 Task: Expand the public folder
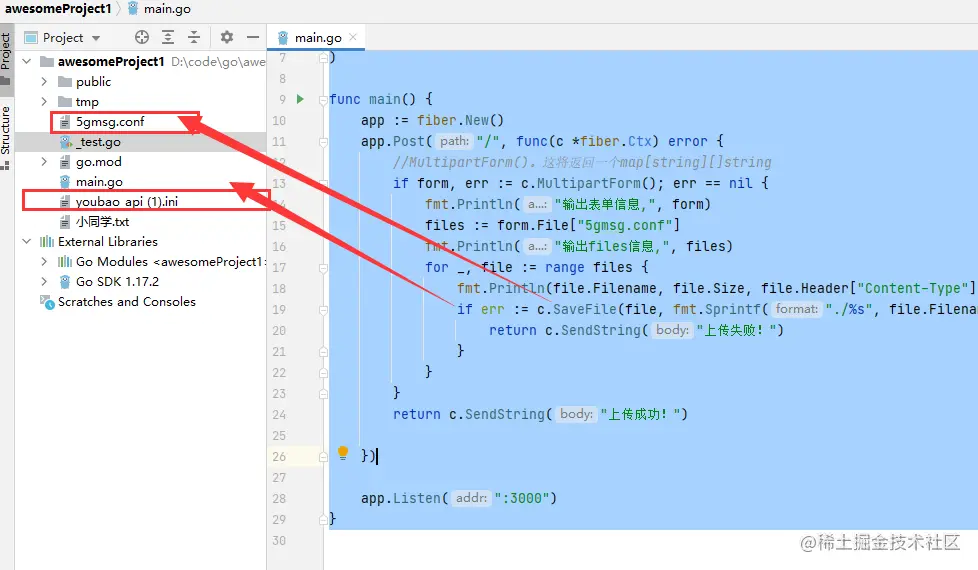click(44, 82)
